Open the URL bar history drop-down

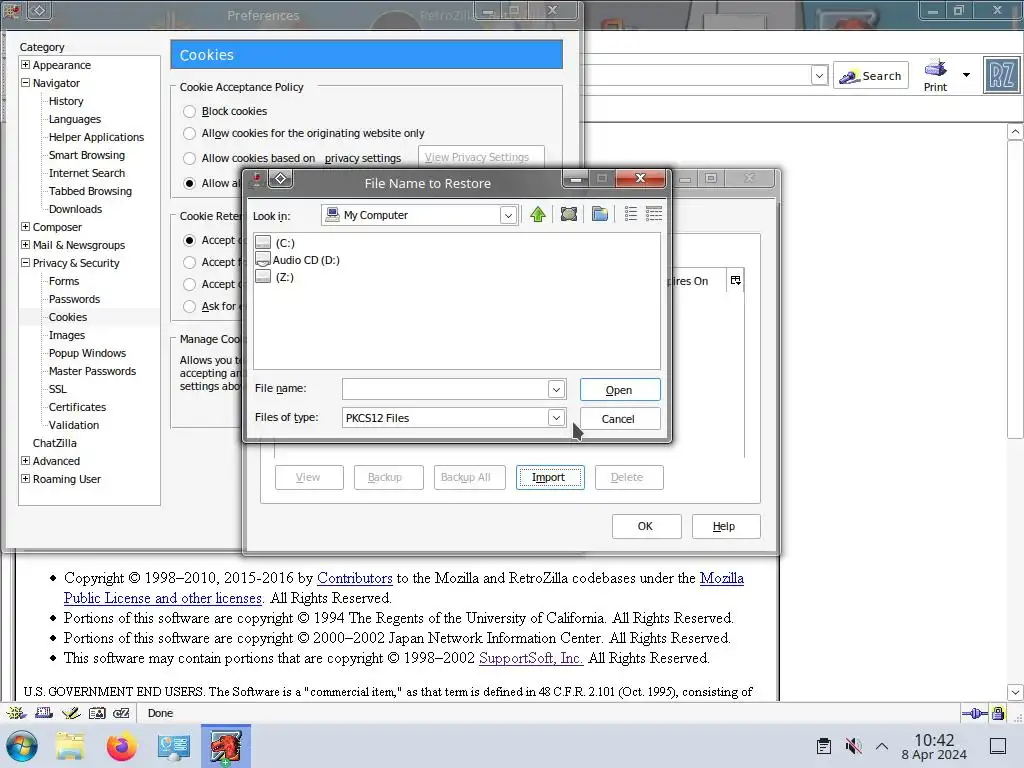[819, 76]
